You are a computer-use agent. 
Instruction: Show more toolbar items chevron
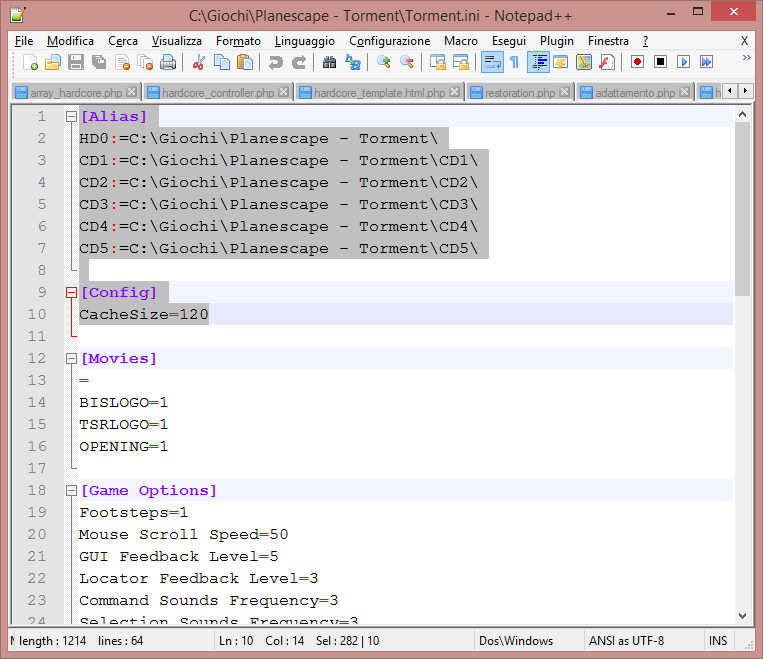click(746, 58)
